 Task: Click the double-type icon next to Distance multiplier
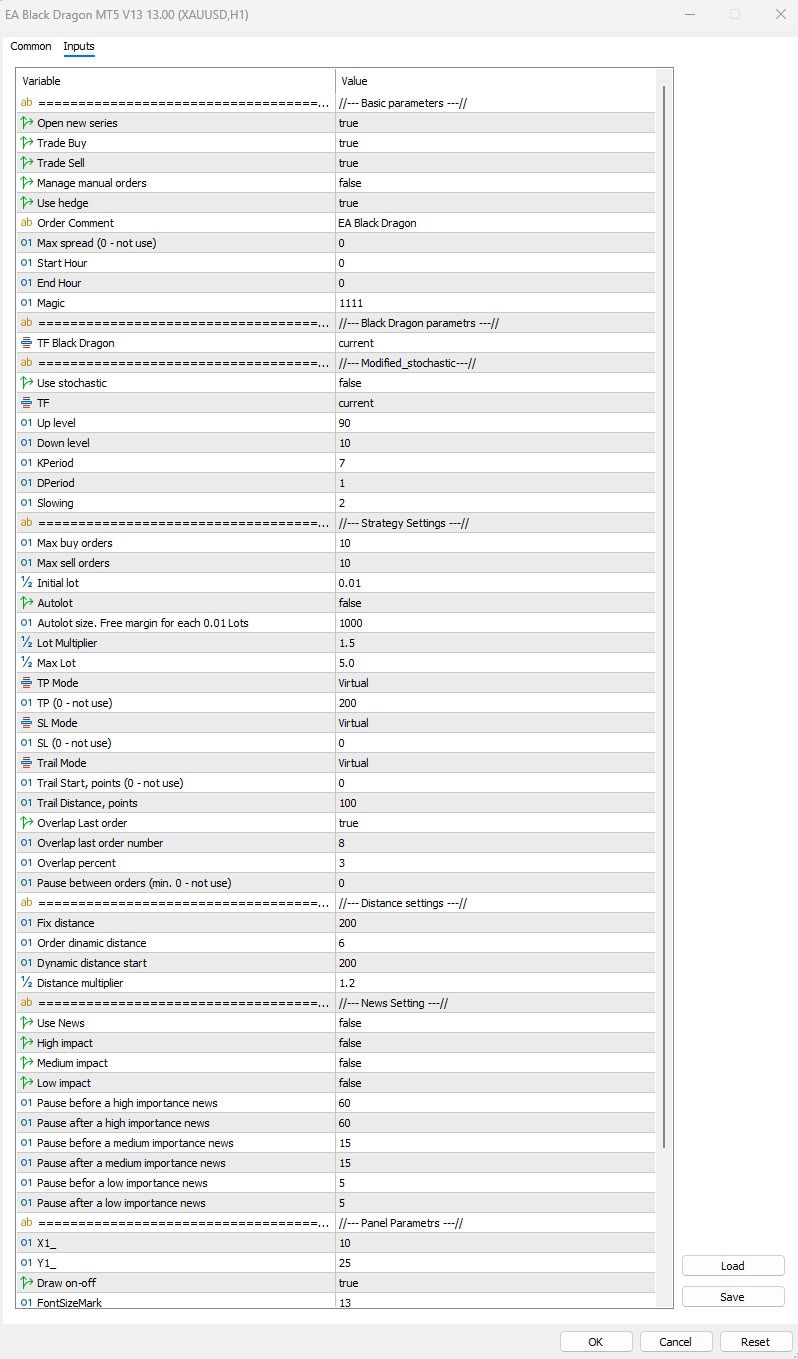[27, 983]
